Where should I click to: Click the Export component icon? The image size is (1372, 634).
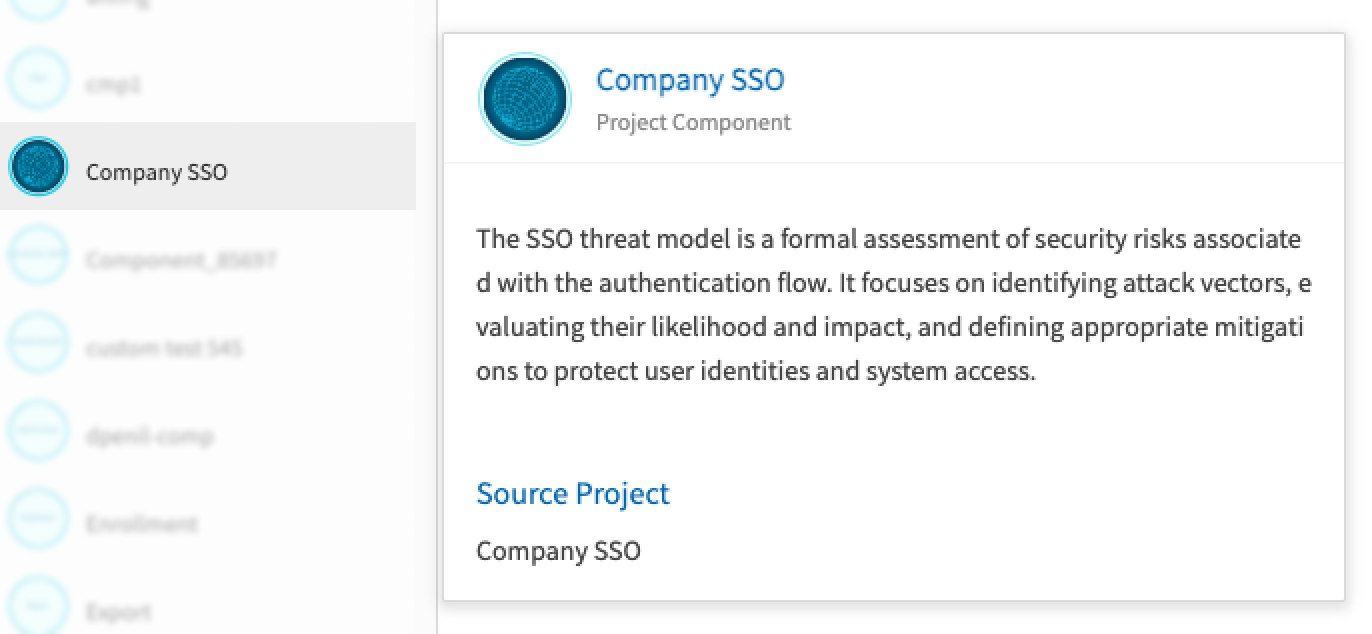point(38,606)
